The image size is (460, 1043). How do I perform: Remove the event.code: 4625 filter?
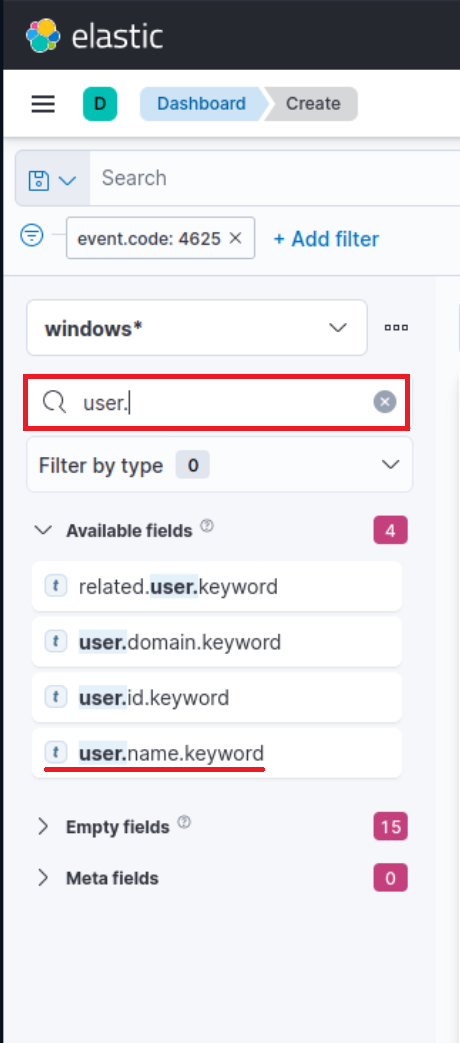tap(235, 238)
